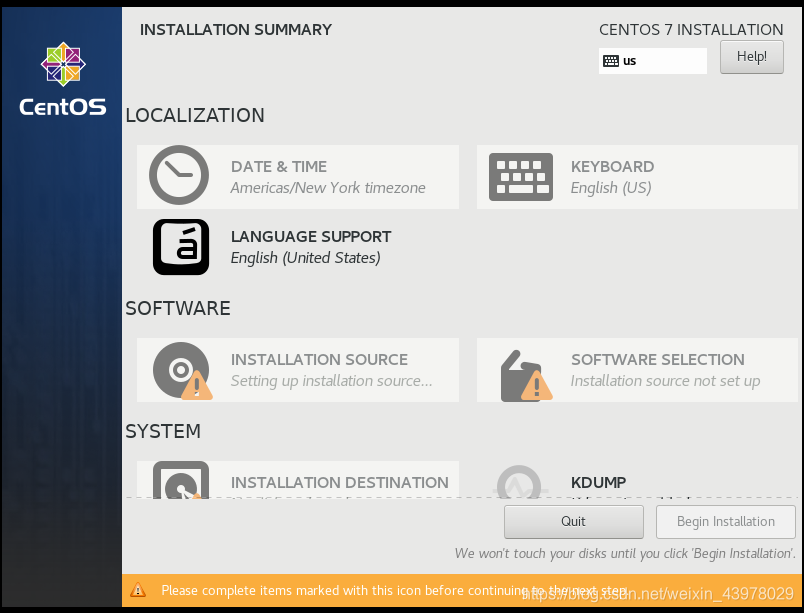The width and height of the screenshot is (804, 613).
Task: Open Installation Destination disk icon
Action: 181,480
